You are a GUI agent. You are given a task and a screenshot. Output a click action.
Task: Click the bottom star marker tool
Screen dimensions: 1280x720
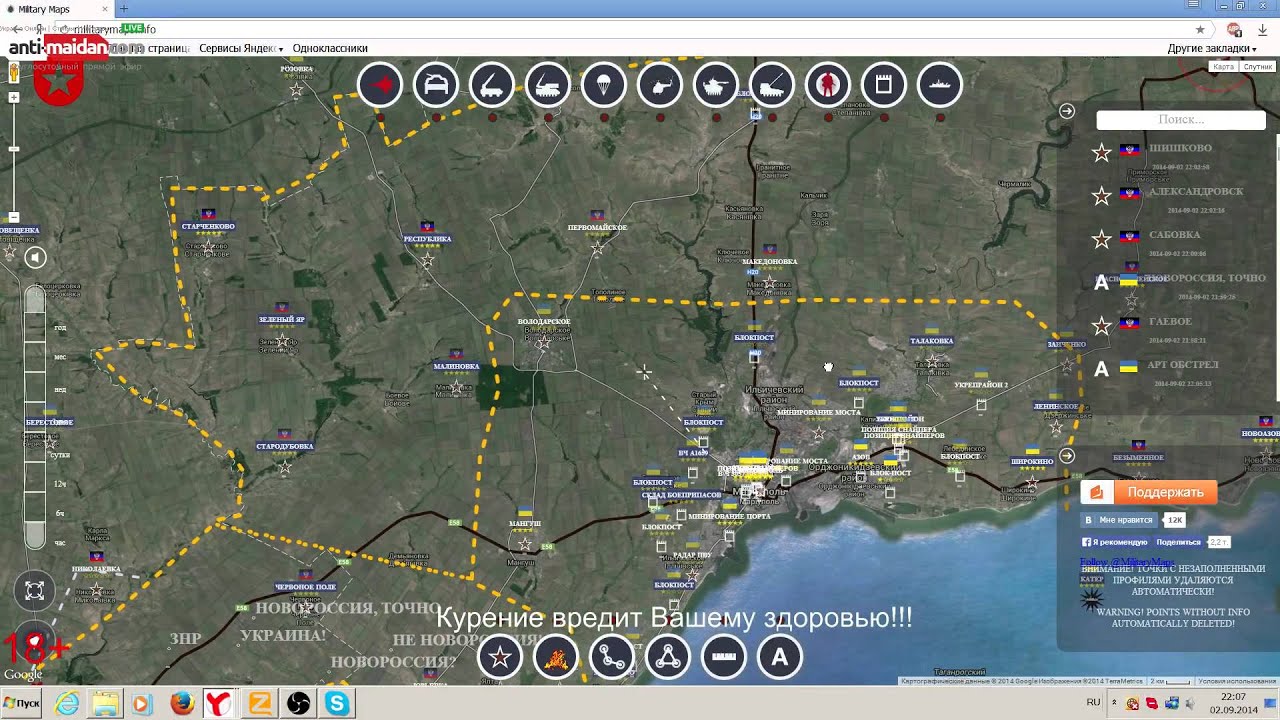click(x=500, y=657)
